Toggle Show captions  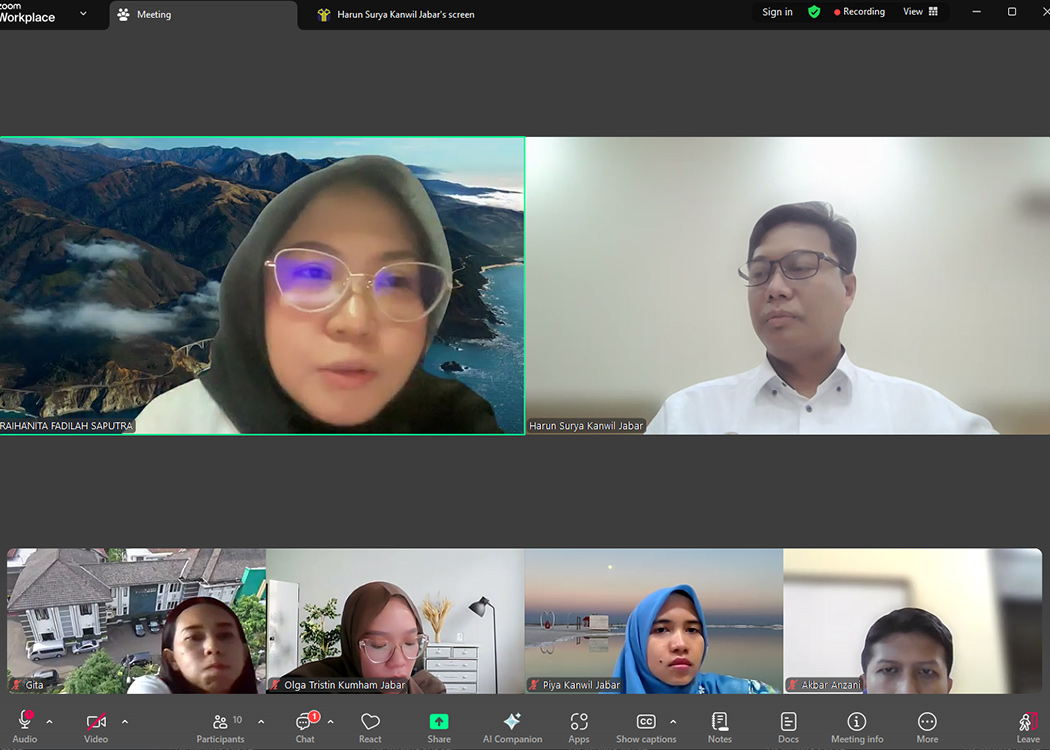tap(646, 726)
